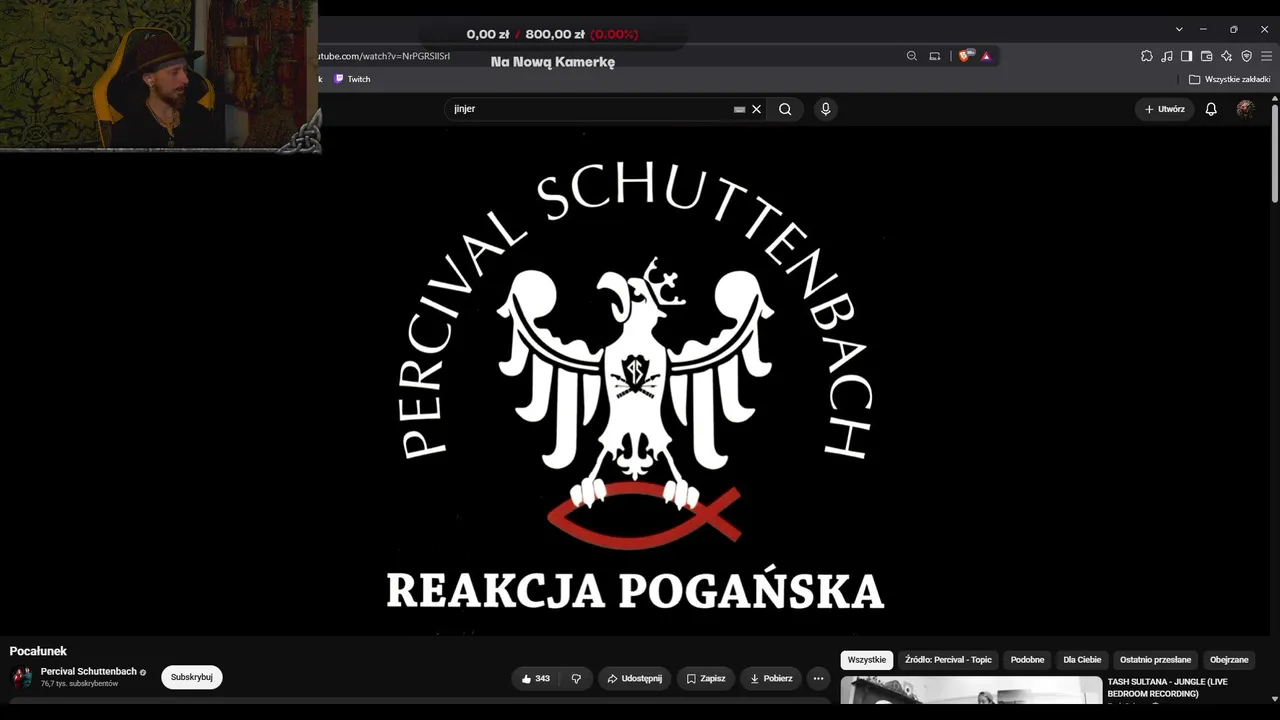Open the media control music note icon
Viewport: 1280px width, 720px height.
tap(1167, 56)
